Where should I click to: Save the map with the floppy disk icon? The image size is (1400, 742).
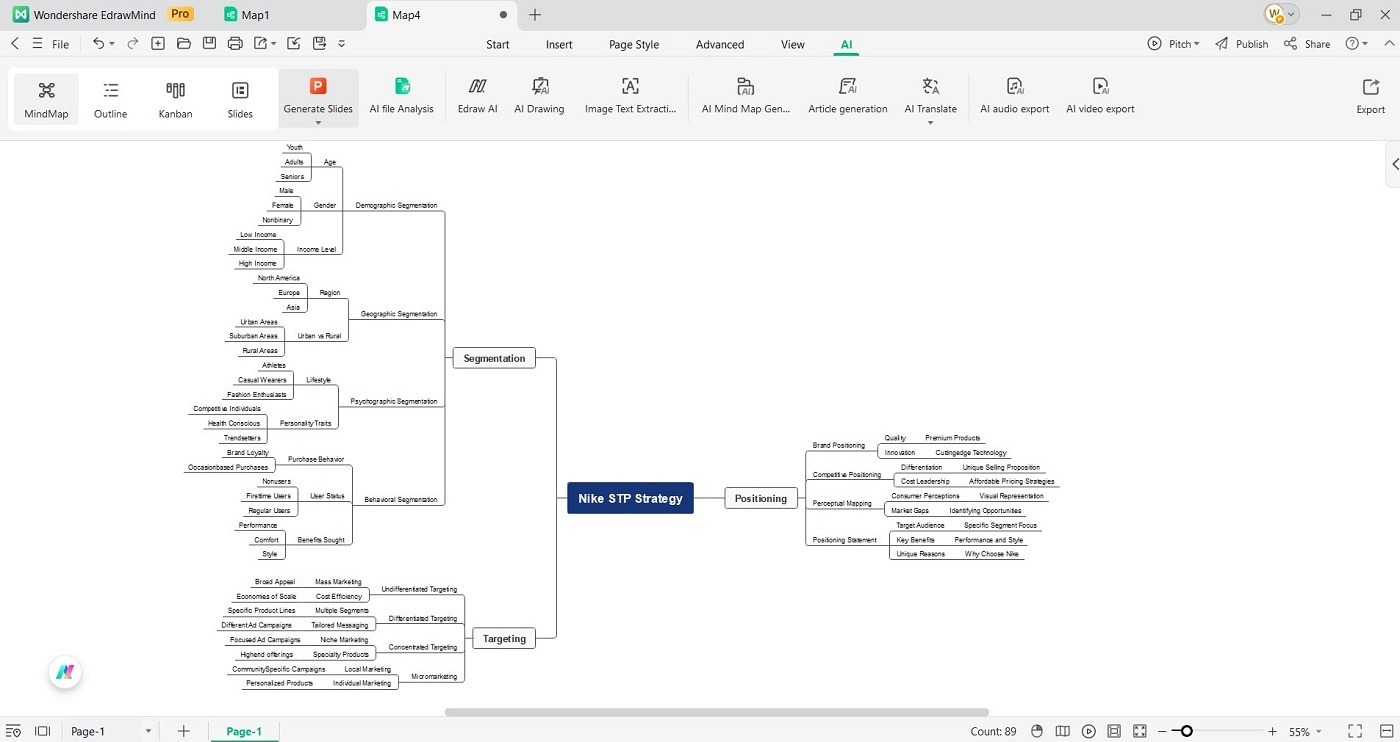pos(209,44)
